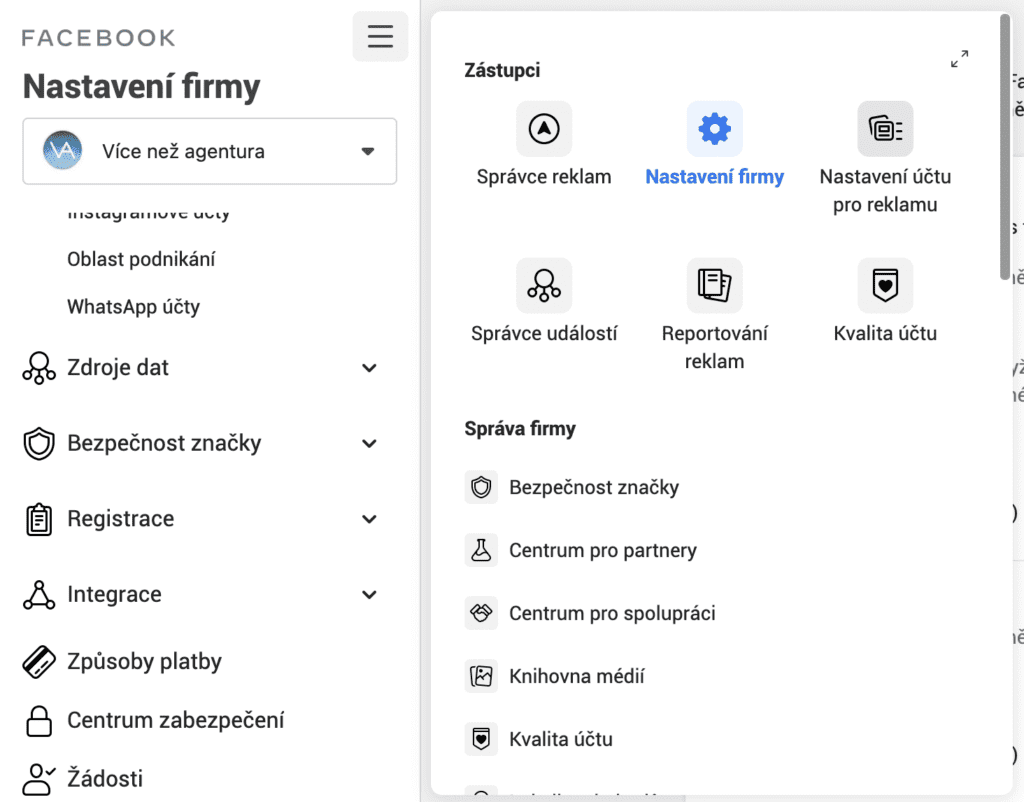The height and width of the screenshot is (802, 1024).
Task: Select WhatsApp účty in the sidebar
Action: click(x=133, y=307)
